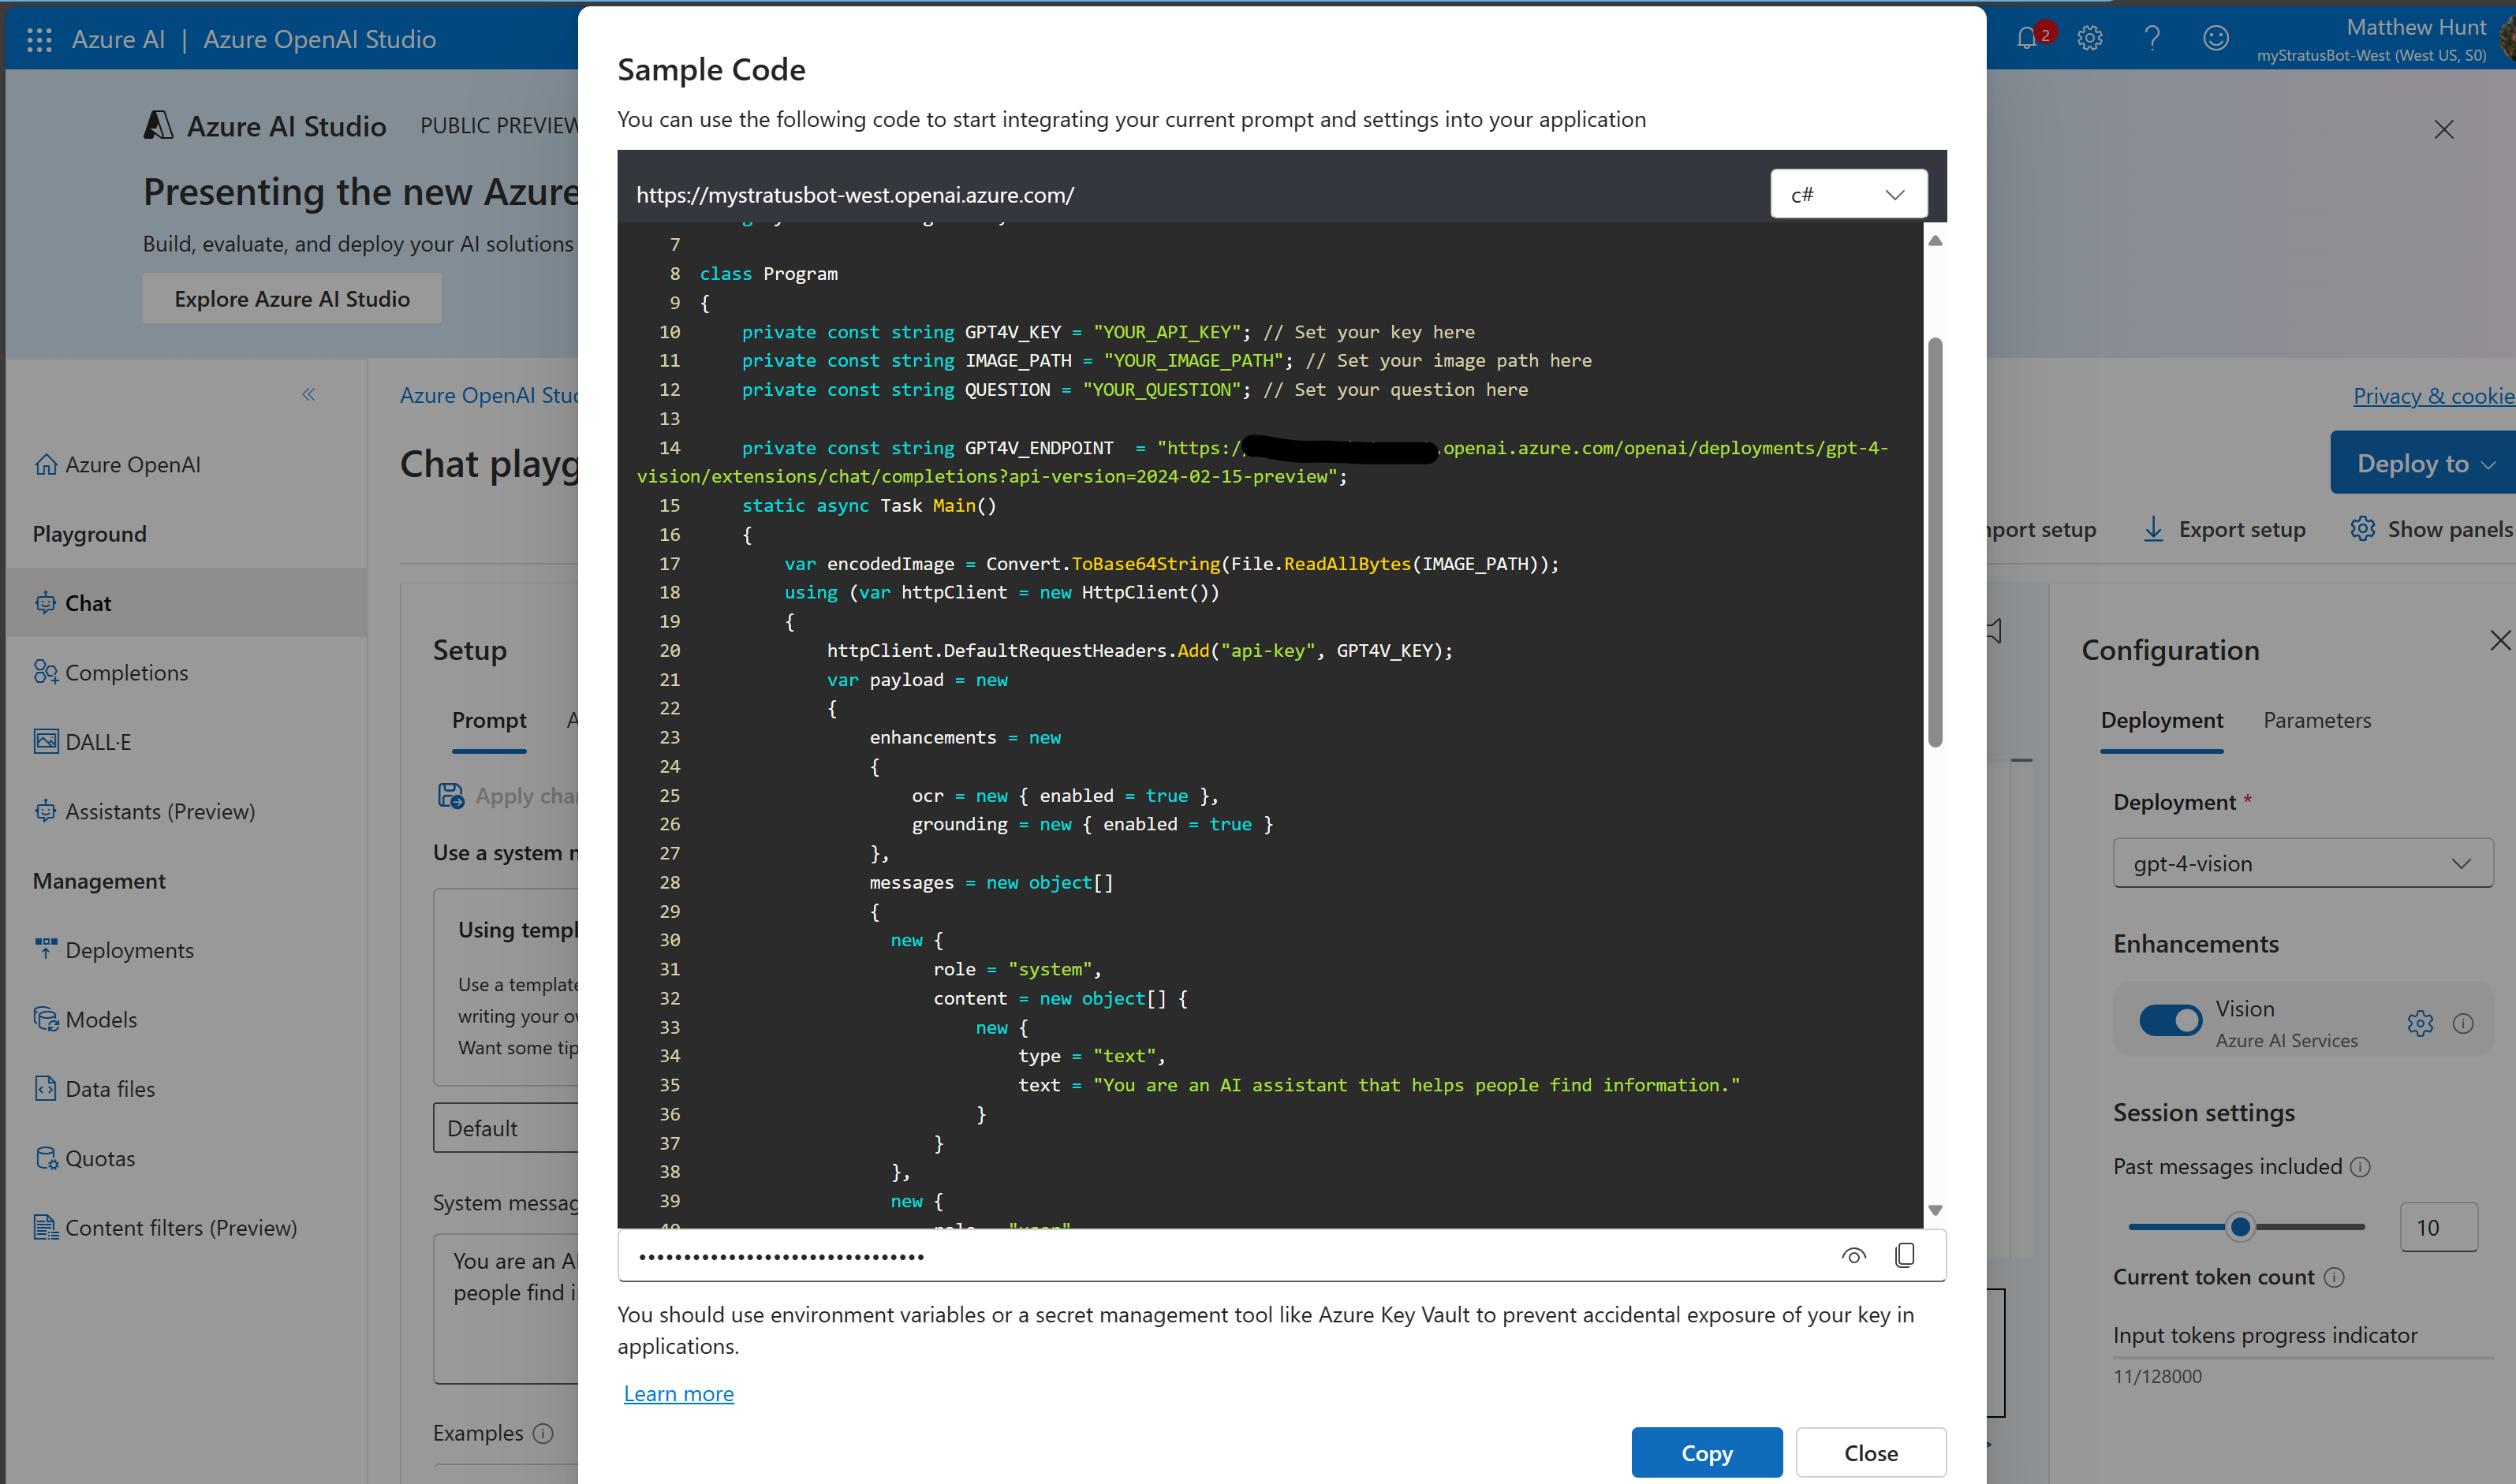2516x1484 pixels.
Task: Click Azure AI header link
Action: click(118, 39)
